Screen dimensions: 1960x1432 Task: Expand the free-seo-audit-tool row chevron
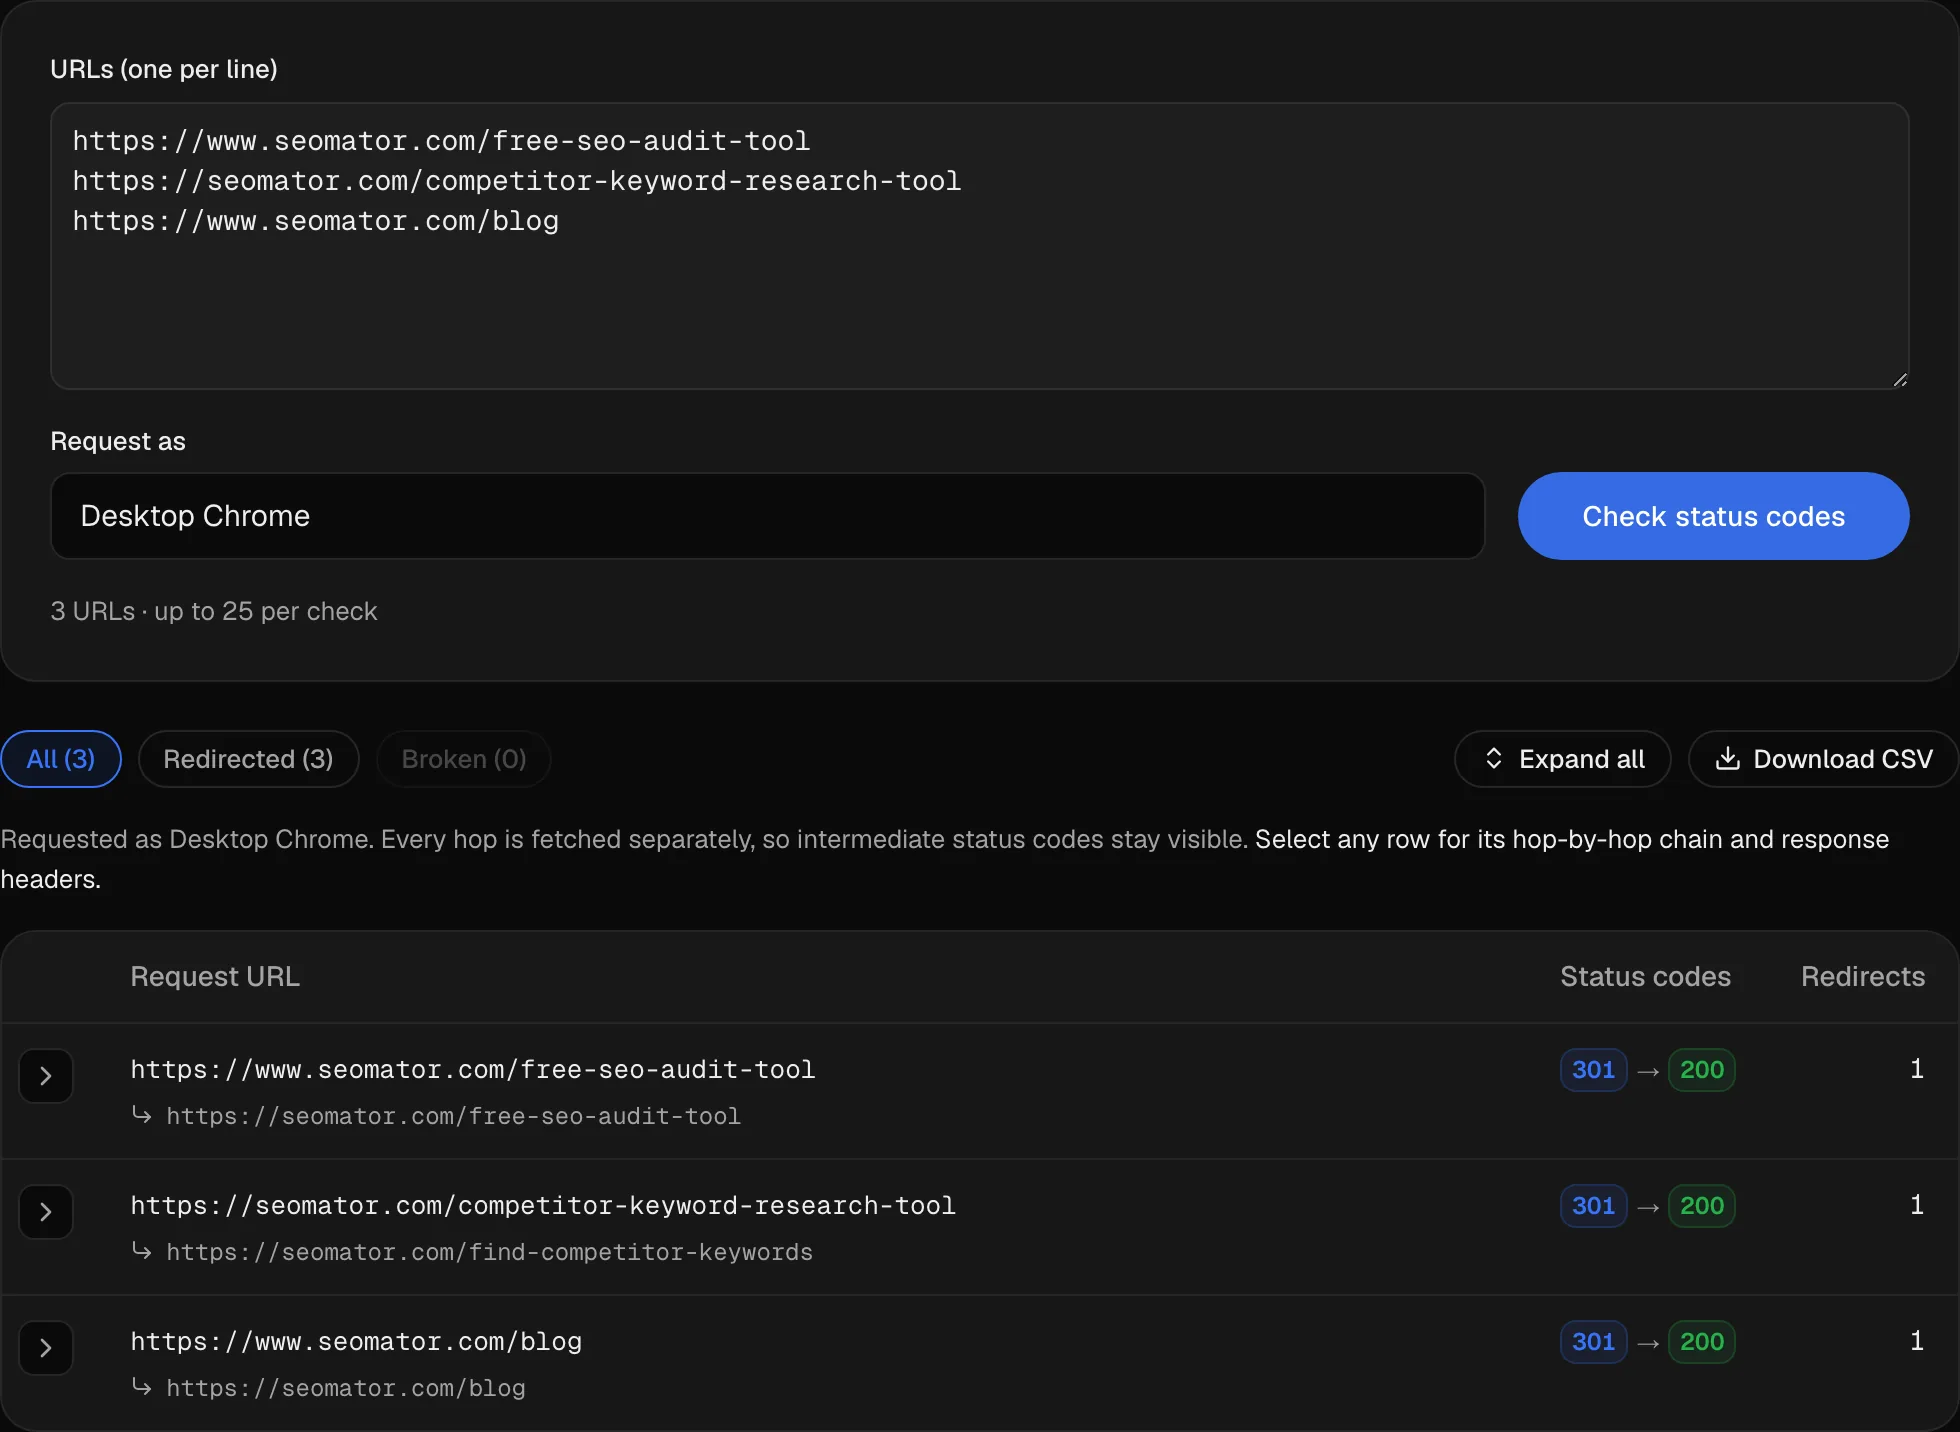[x=46, y=1076]
